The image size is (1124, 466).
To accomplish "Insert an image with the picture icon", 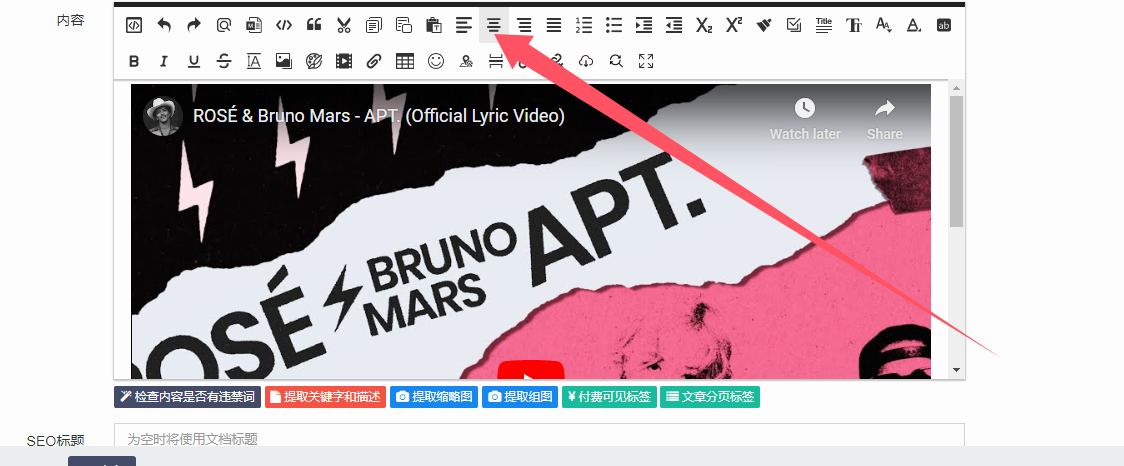I will click(284, 62).
